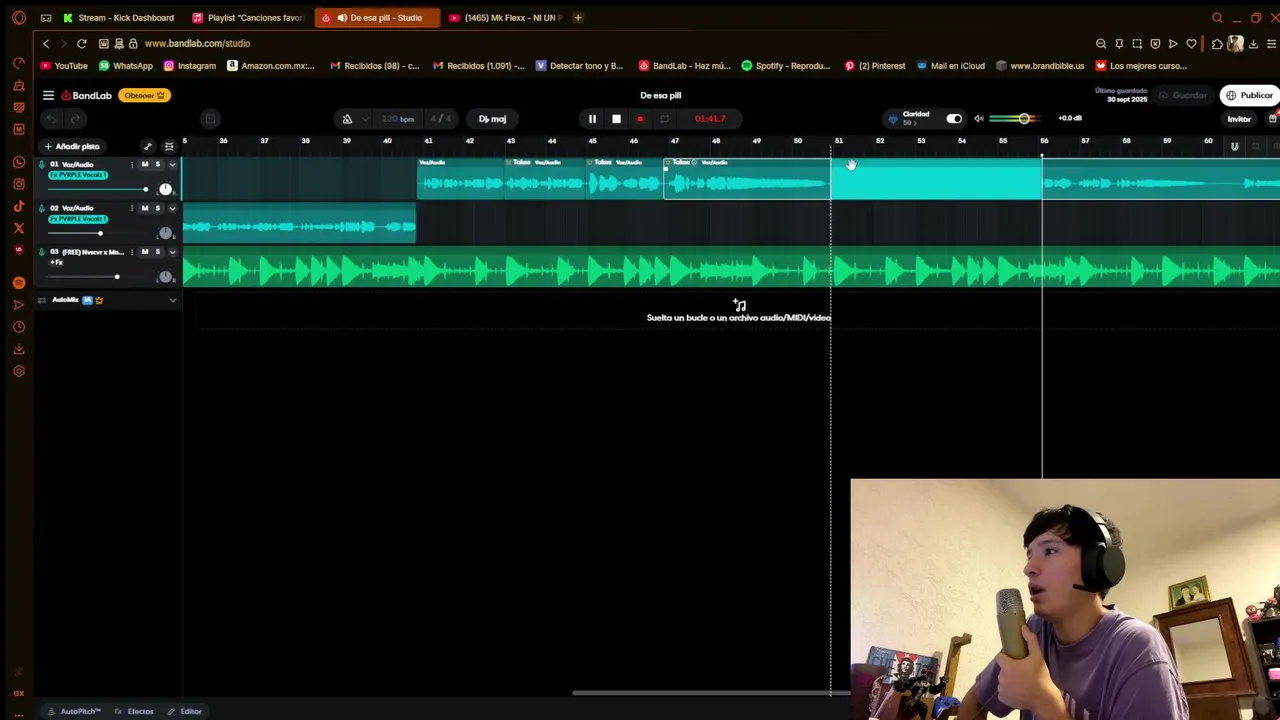This screenshot has width=1280, height=720.
Task: Redo the last action
Action: click(75, 119)
